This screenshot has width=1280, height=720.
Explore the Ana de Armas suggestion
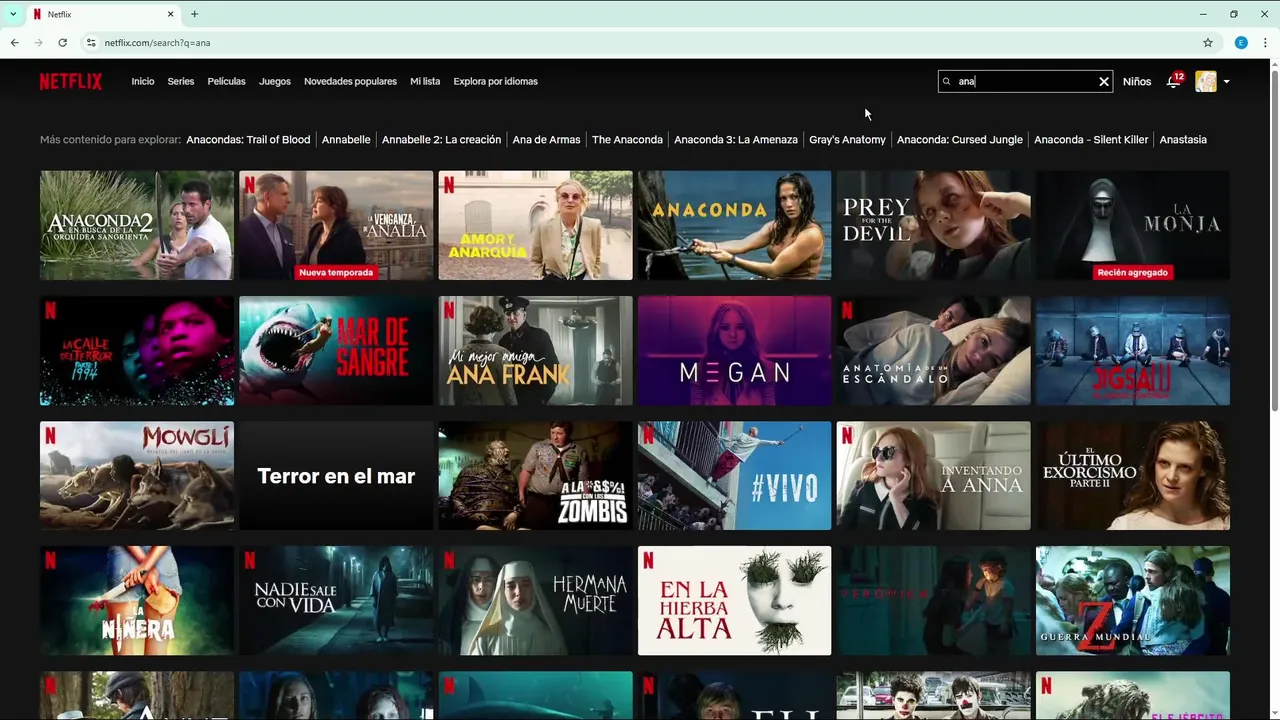546,140
